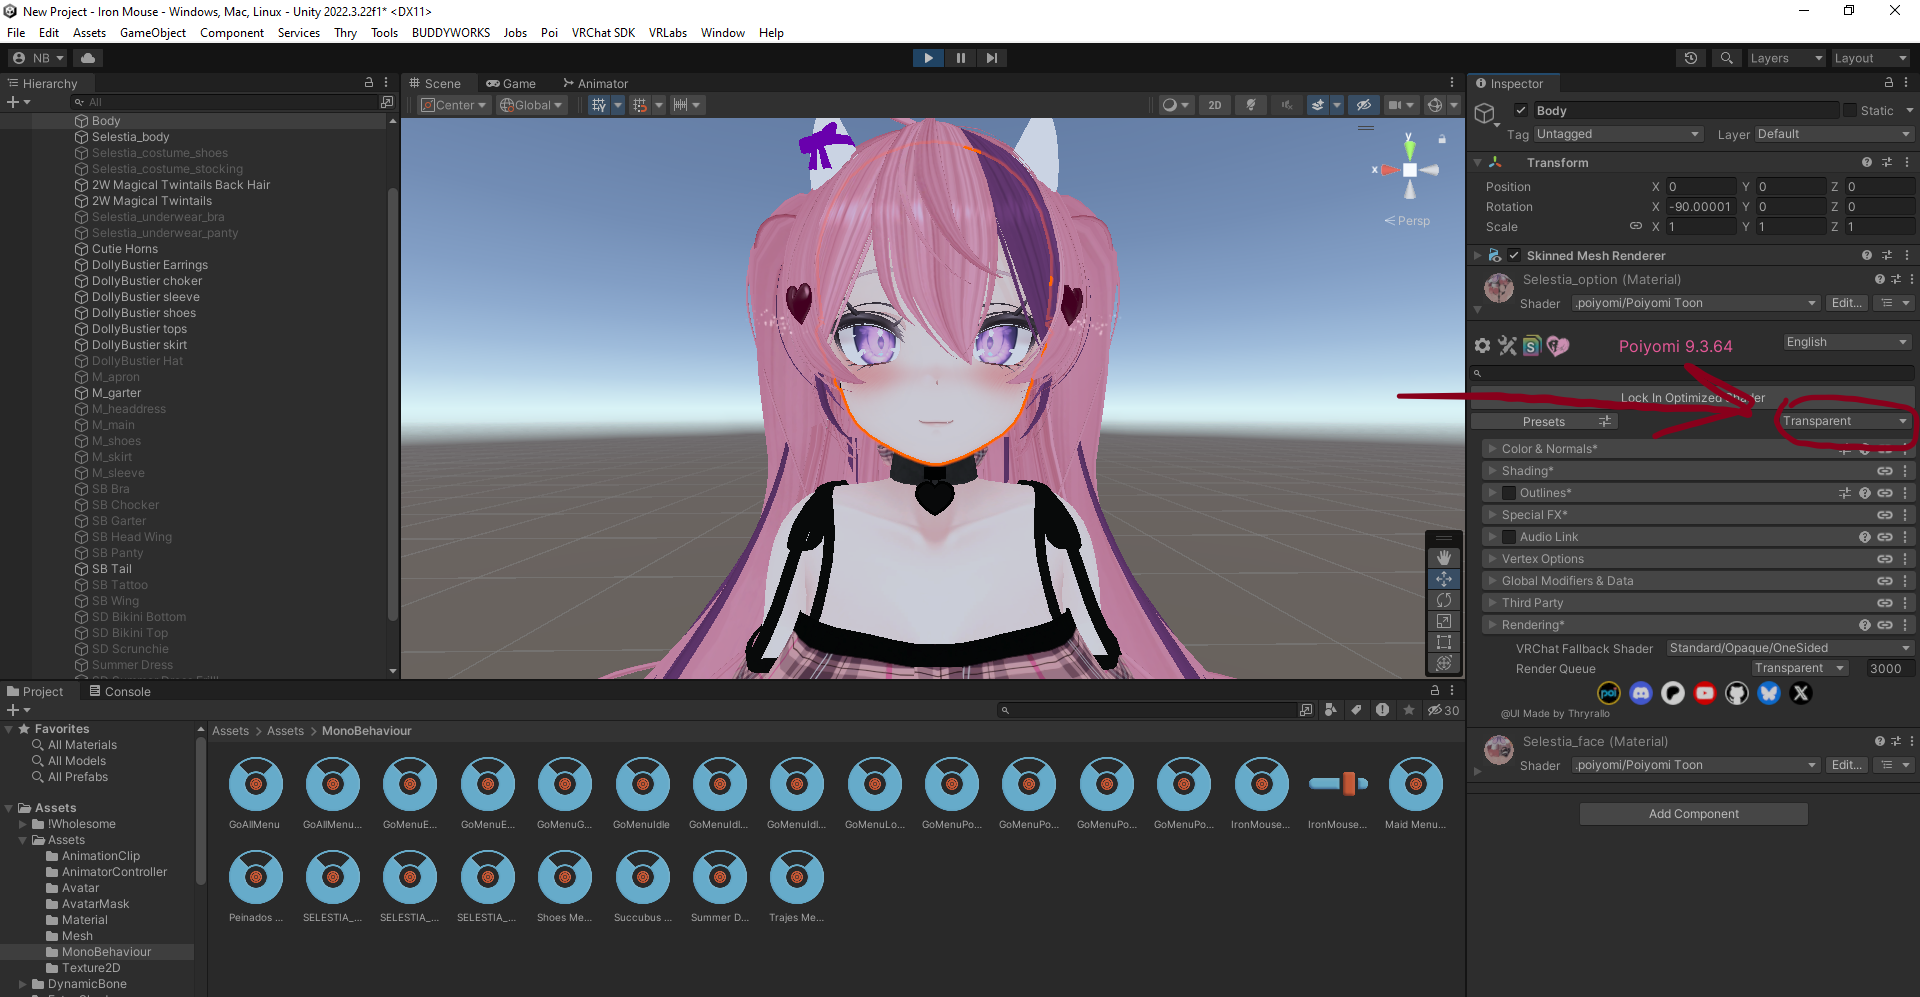1920x997 pixels.
Task: Toggle 2D view in the Scene toolbar
Action: [x=1214, y=105]
